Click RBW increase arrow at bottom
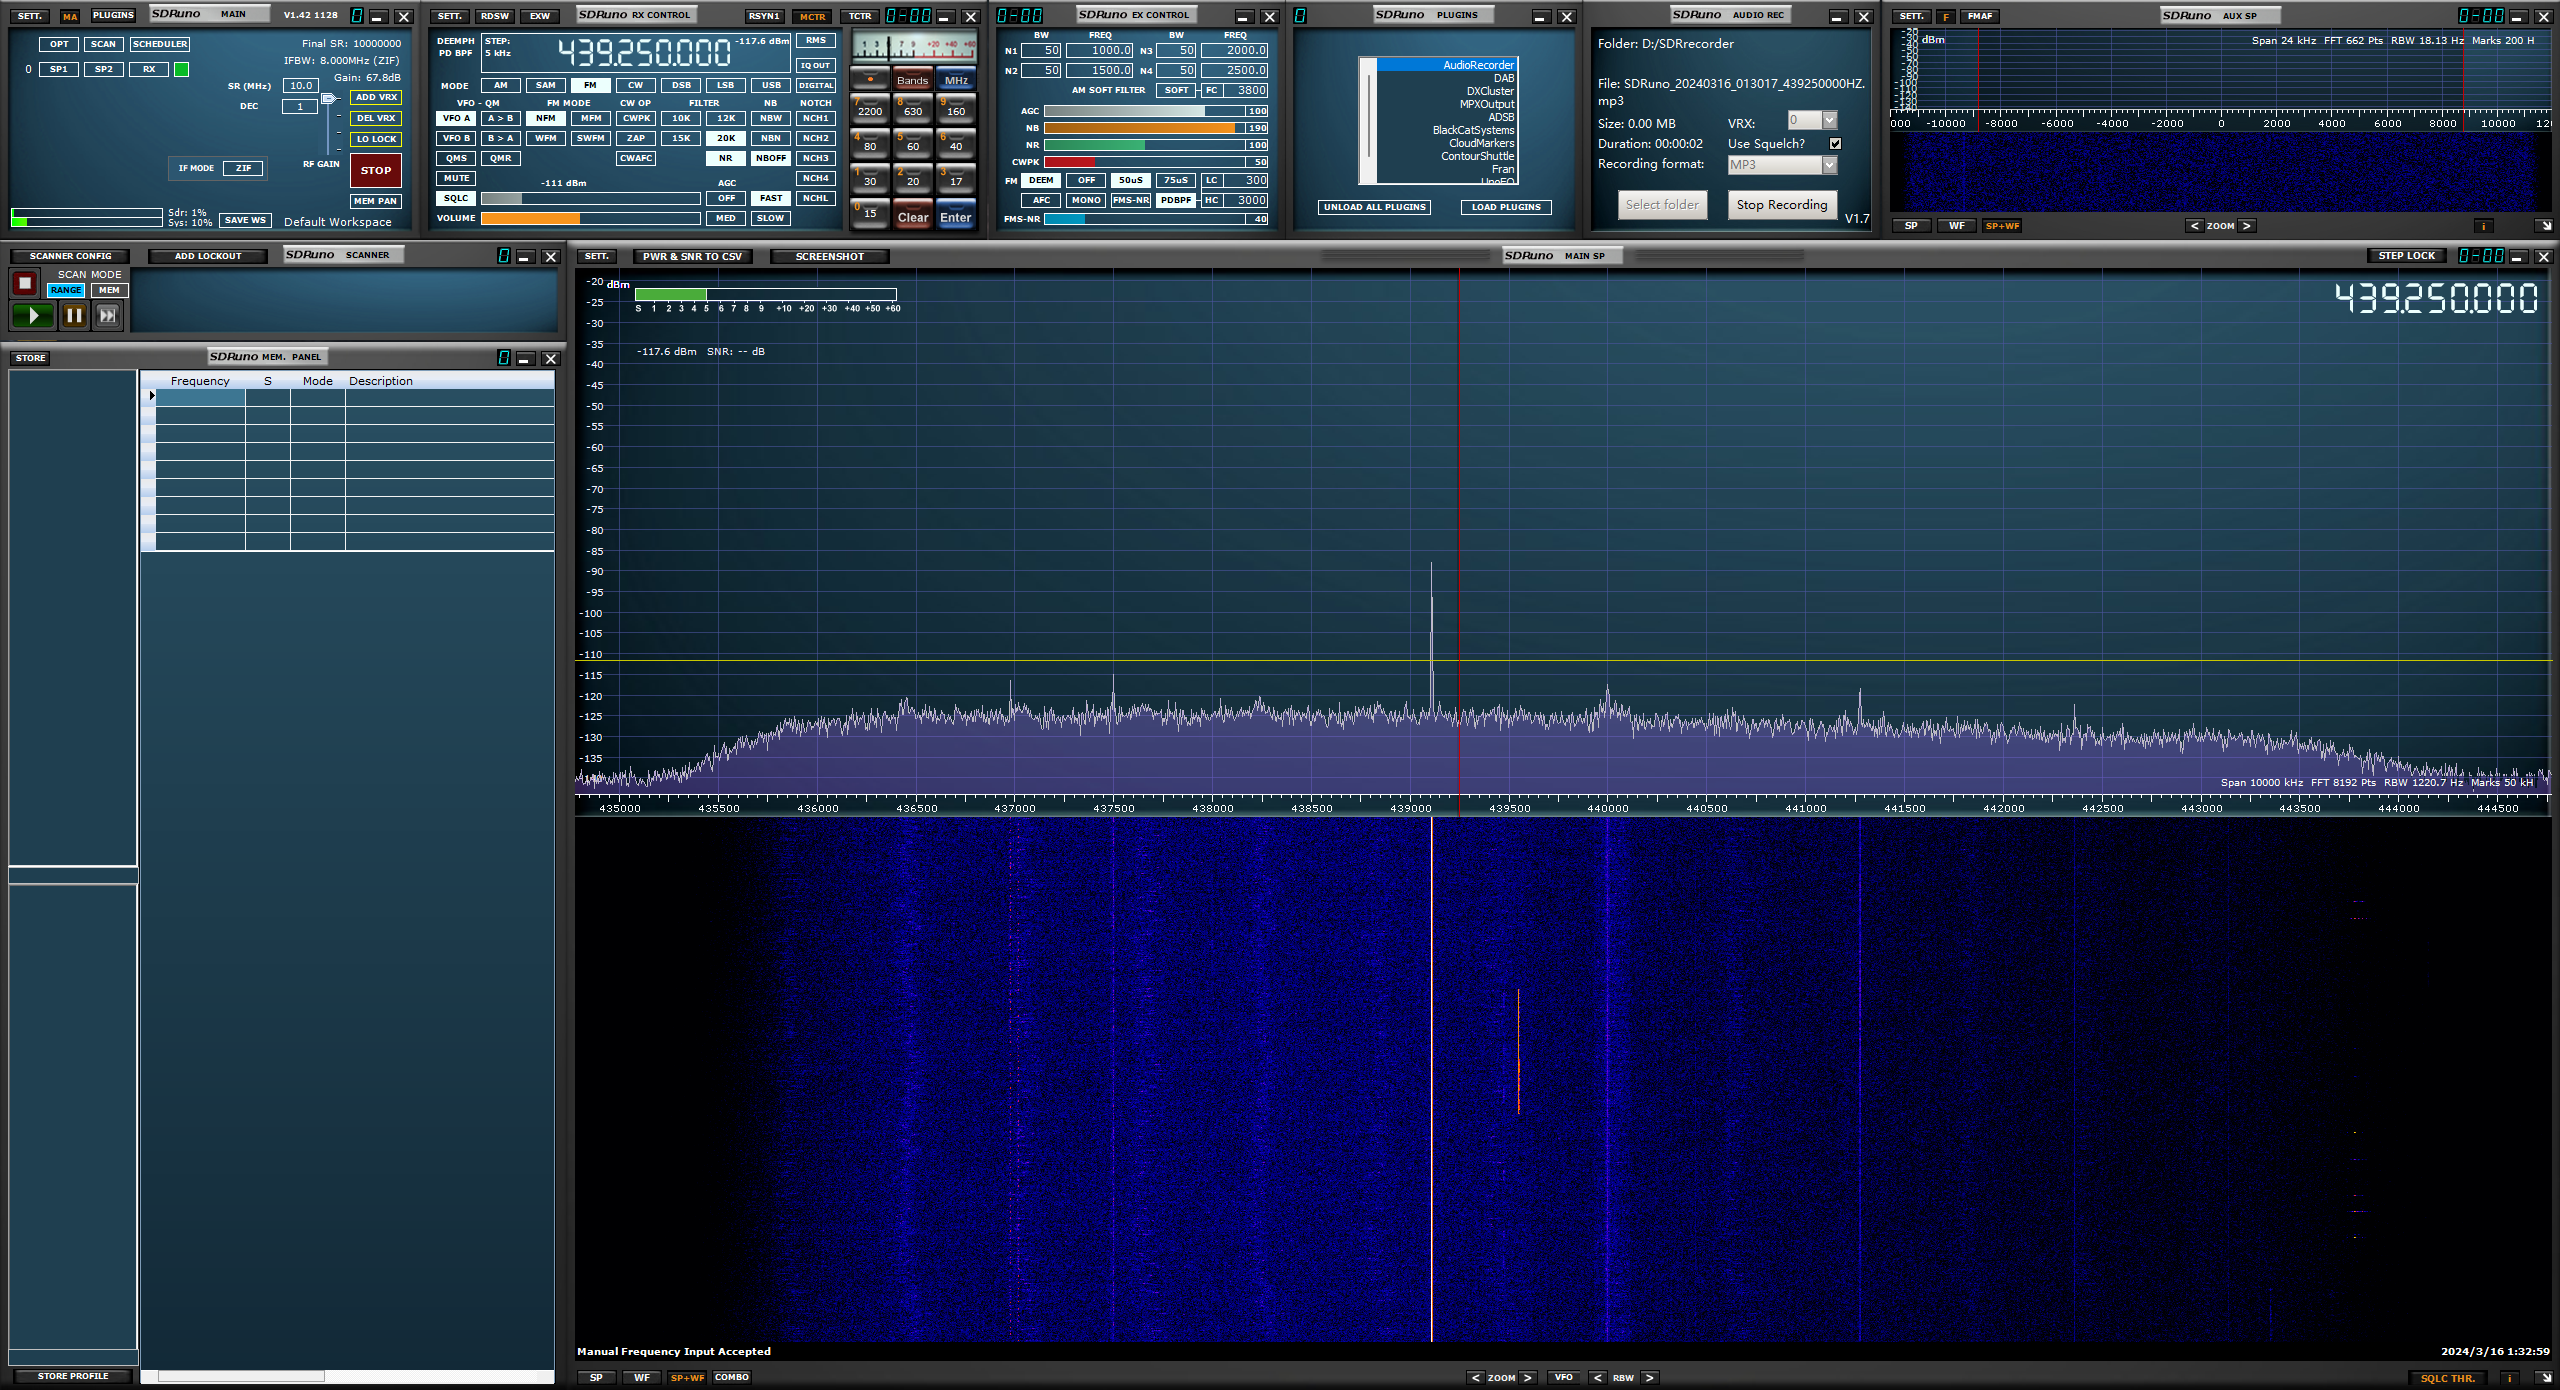 tap(1649, 1378)
